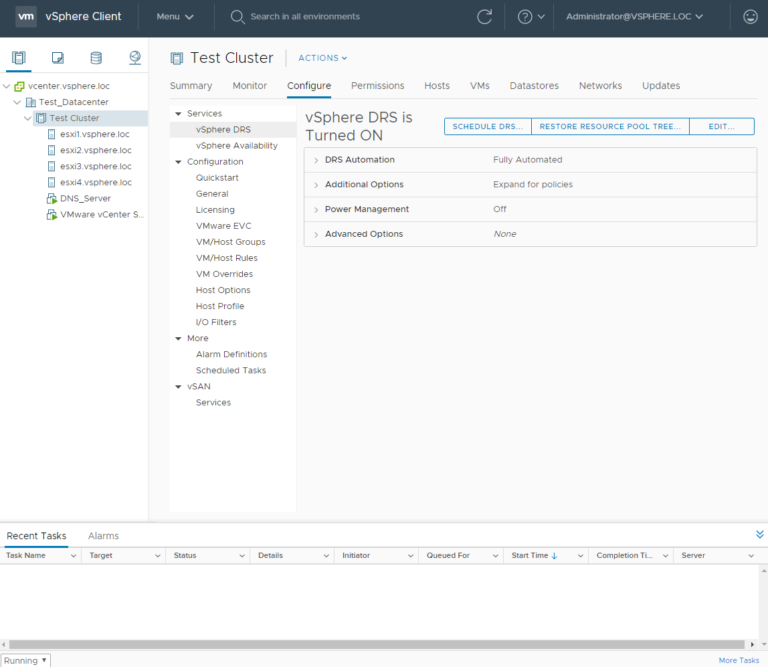Switch to the Permissions tab
Screen dimensions: 768x667
[378, 86]
